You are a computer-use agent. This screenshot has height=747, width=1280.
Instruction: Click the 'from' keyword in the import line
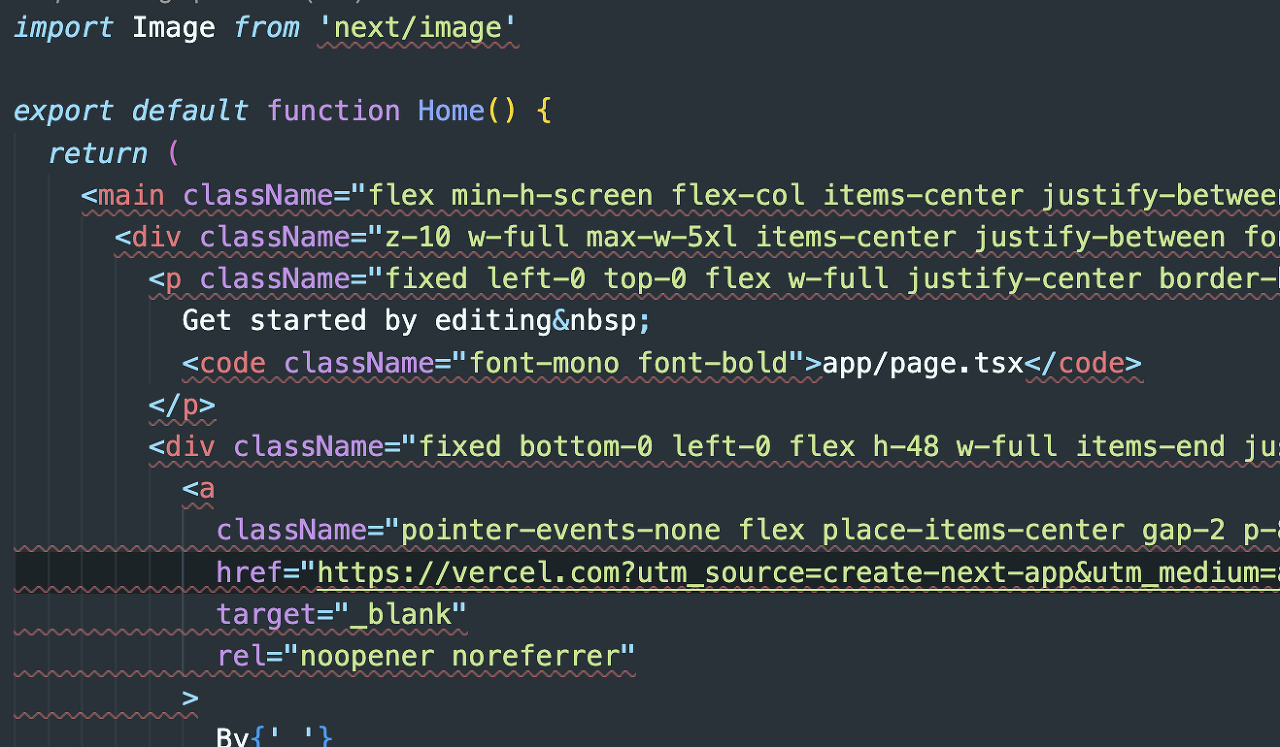click(266, 27)
